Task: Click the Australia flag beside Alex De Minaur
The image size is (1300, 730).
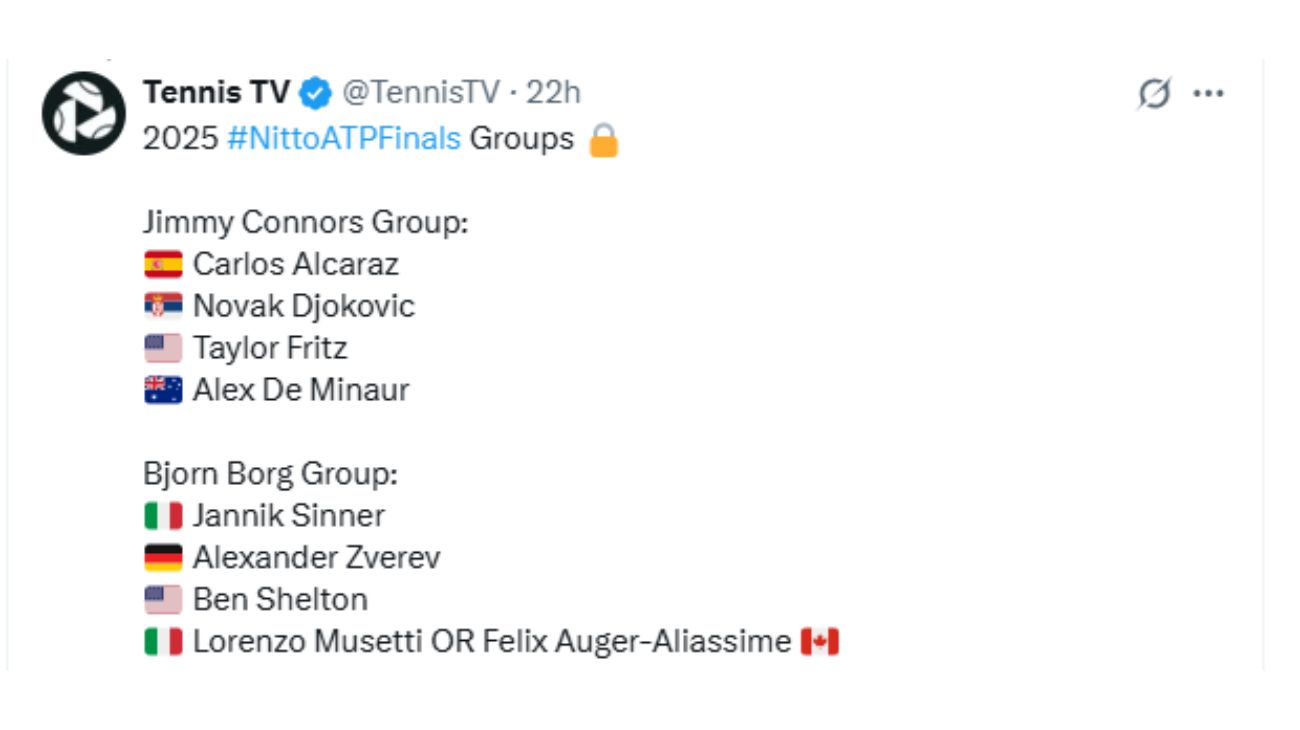Action: (x=163, y=390)
